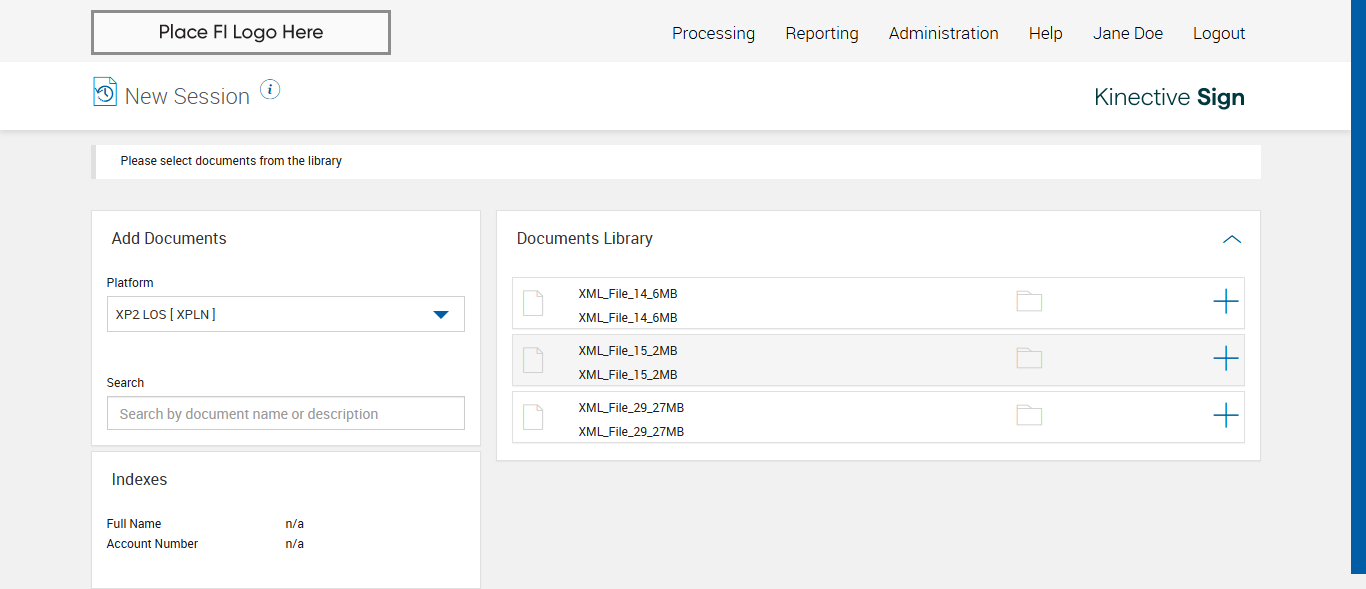The image size is (1366, 589).
Task: Click the document search input field
Action: tap(285, 414)
